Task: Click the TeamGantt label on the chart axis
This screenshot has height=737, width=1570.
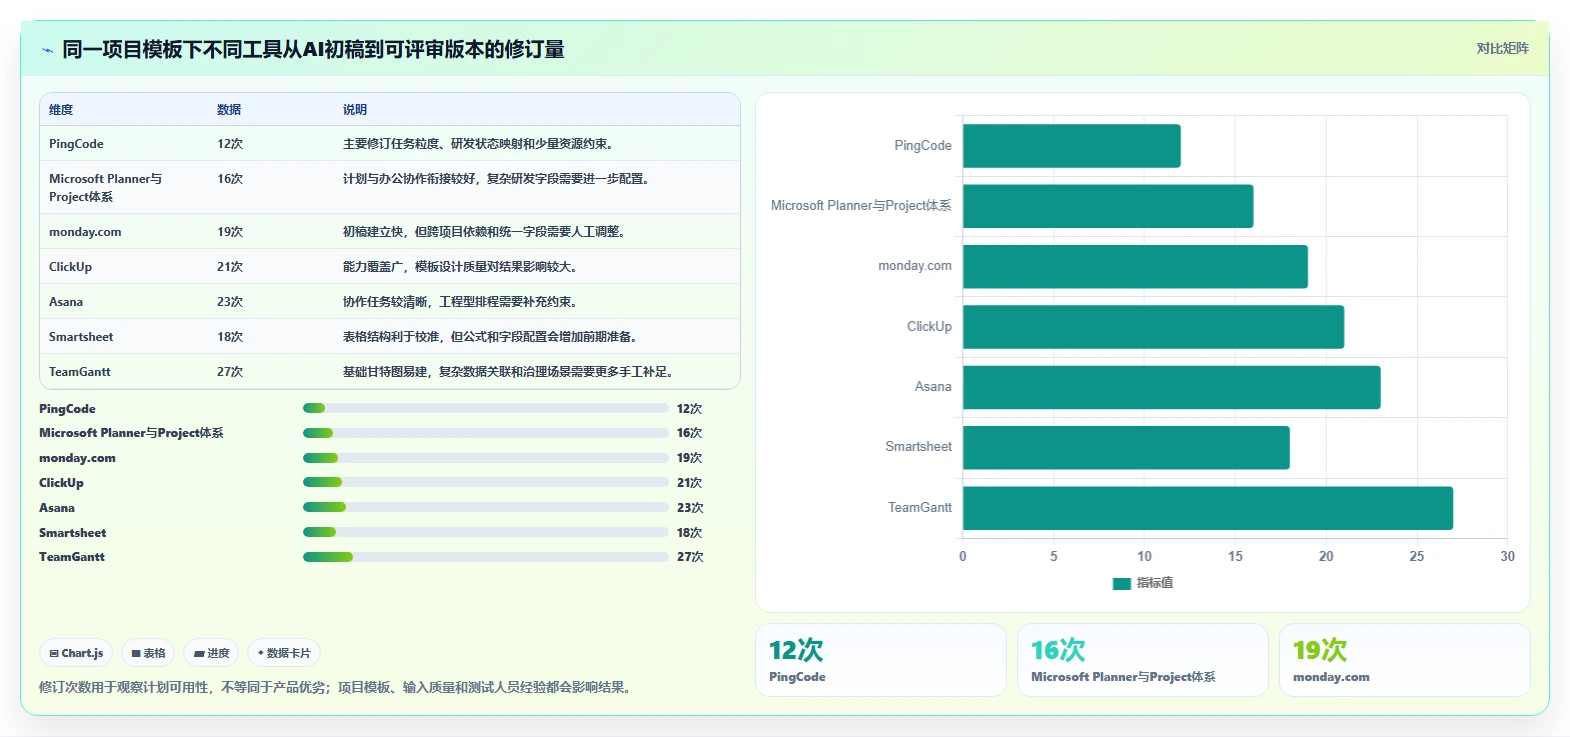Action: click(x=920, y=508)
